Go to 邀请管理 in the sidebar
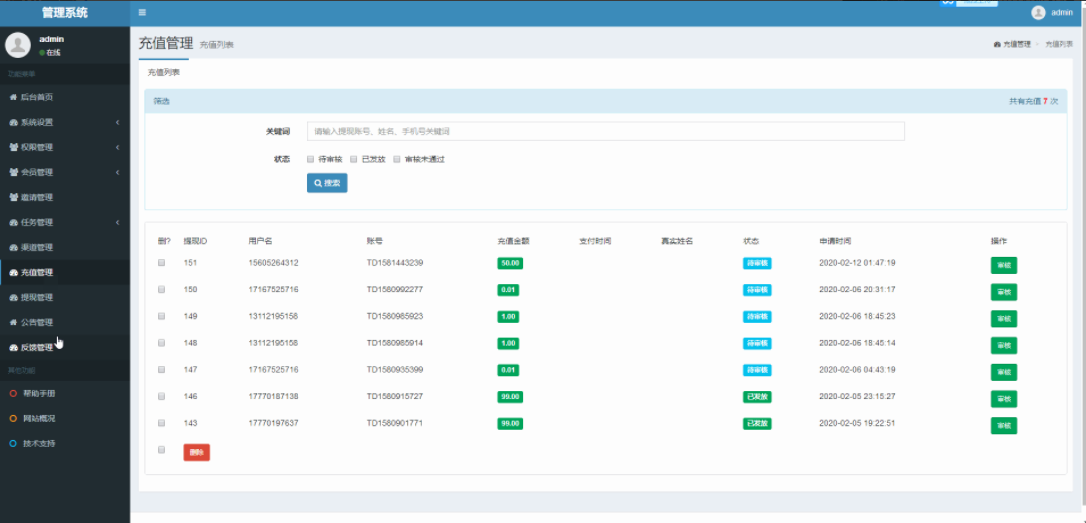 point(36,197)
